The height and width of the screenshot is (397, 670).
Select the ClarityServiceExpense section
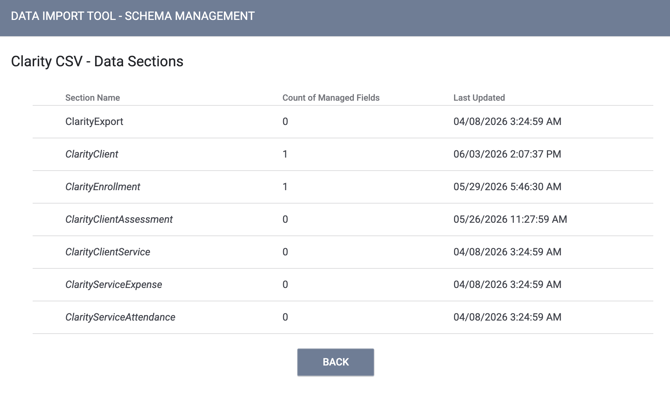[114, 285]
